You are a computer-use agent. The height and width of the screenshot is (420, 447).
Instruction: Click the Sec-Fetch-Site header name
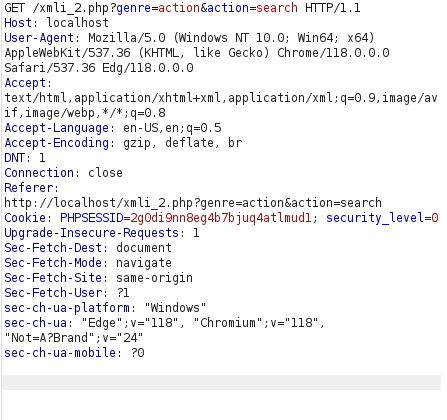click(x=53, y=278)
